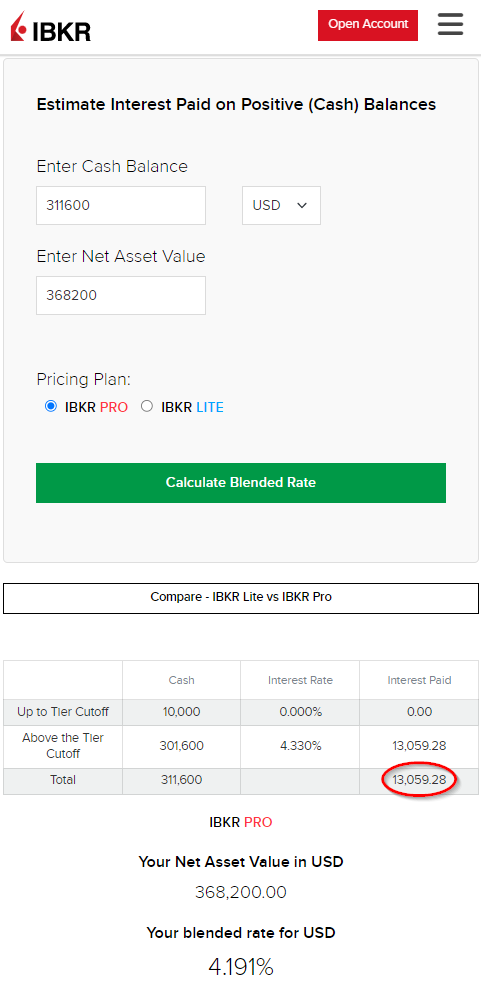Select the IBKR PRO radio button
This screenshot has width=481, height=986.
click(x=51, y=406)
